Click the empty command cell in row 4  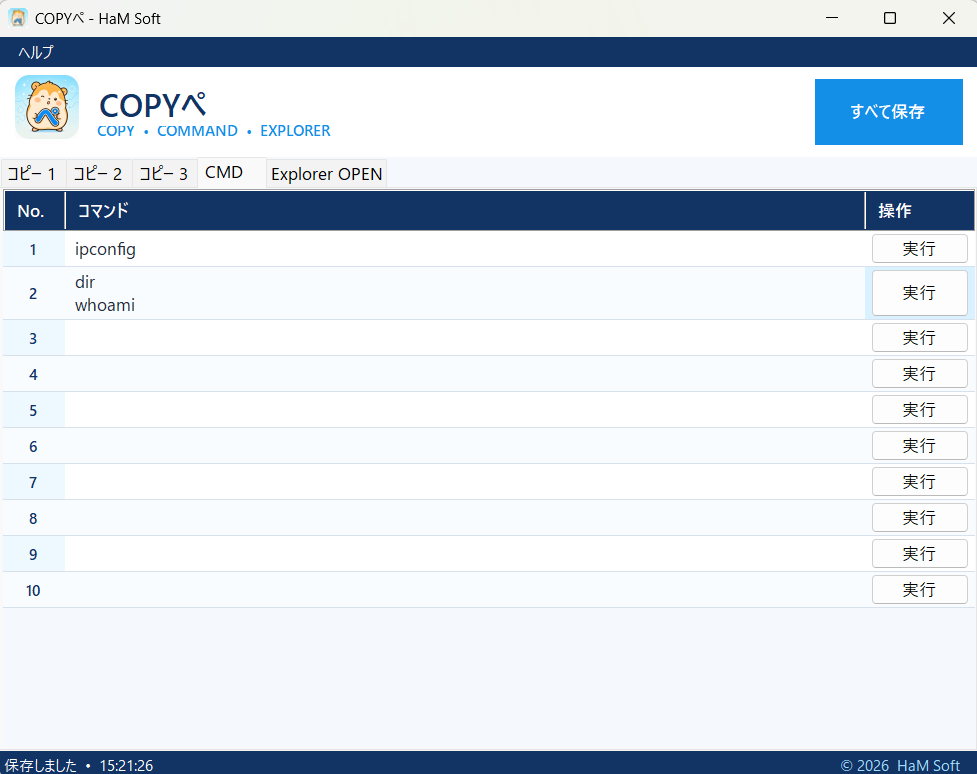point(465,374)
